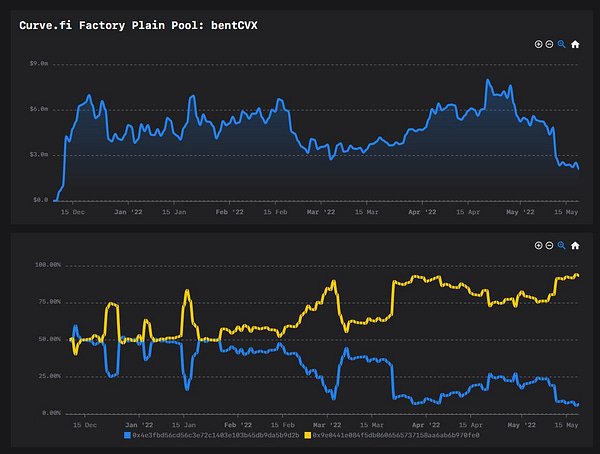Click the 15 May label on top chart
This screenshot has width=600, height=454.
pyautogui.click(x=566, y=212)
